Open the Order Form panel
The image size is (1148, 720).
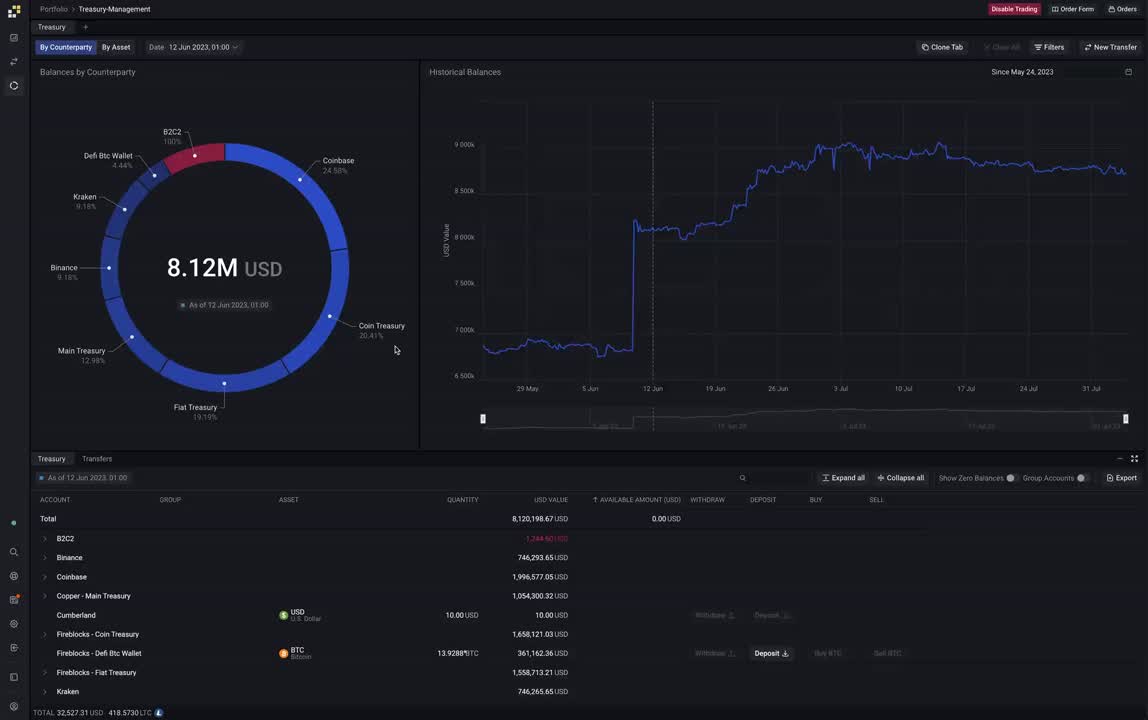(1073, 9)
